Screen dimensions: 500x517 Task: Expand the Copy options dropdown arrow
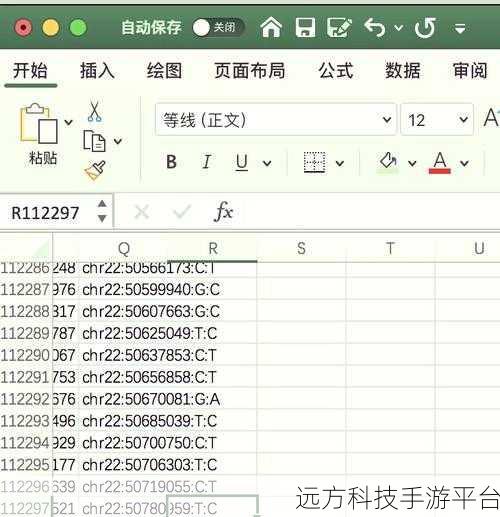pyautogui.click(x=118, y=141)
